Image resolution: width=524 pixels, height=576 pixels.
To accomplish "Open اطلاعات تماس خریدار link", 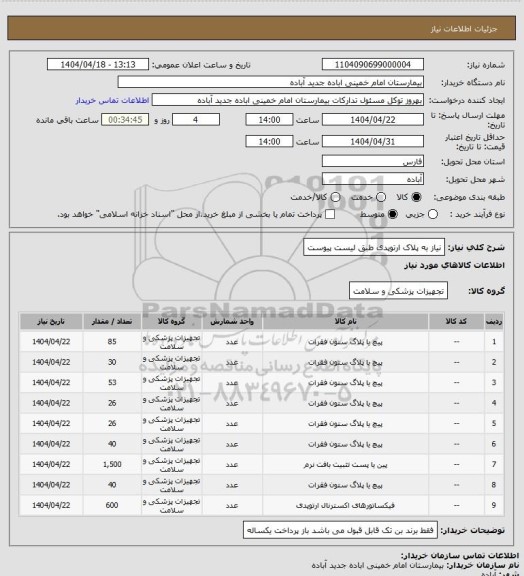I will pos(112,100).
